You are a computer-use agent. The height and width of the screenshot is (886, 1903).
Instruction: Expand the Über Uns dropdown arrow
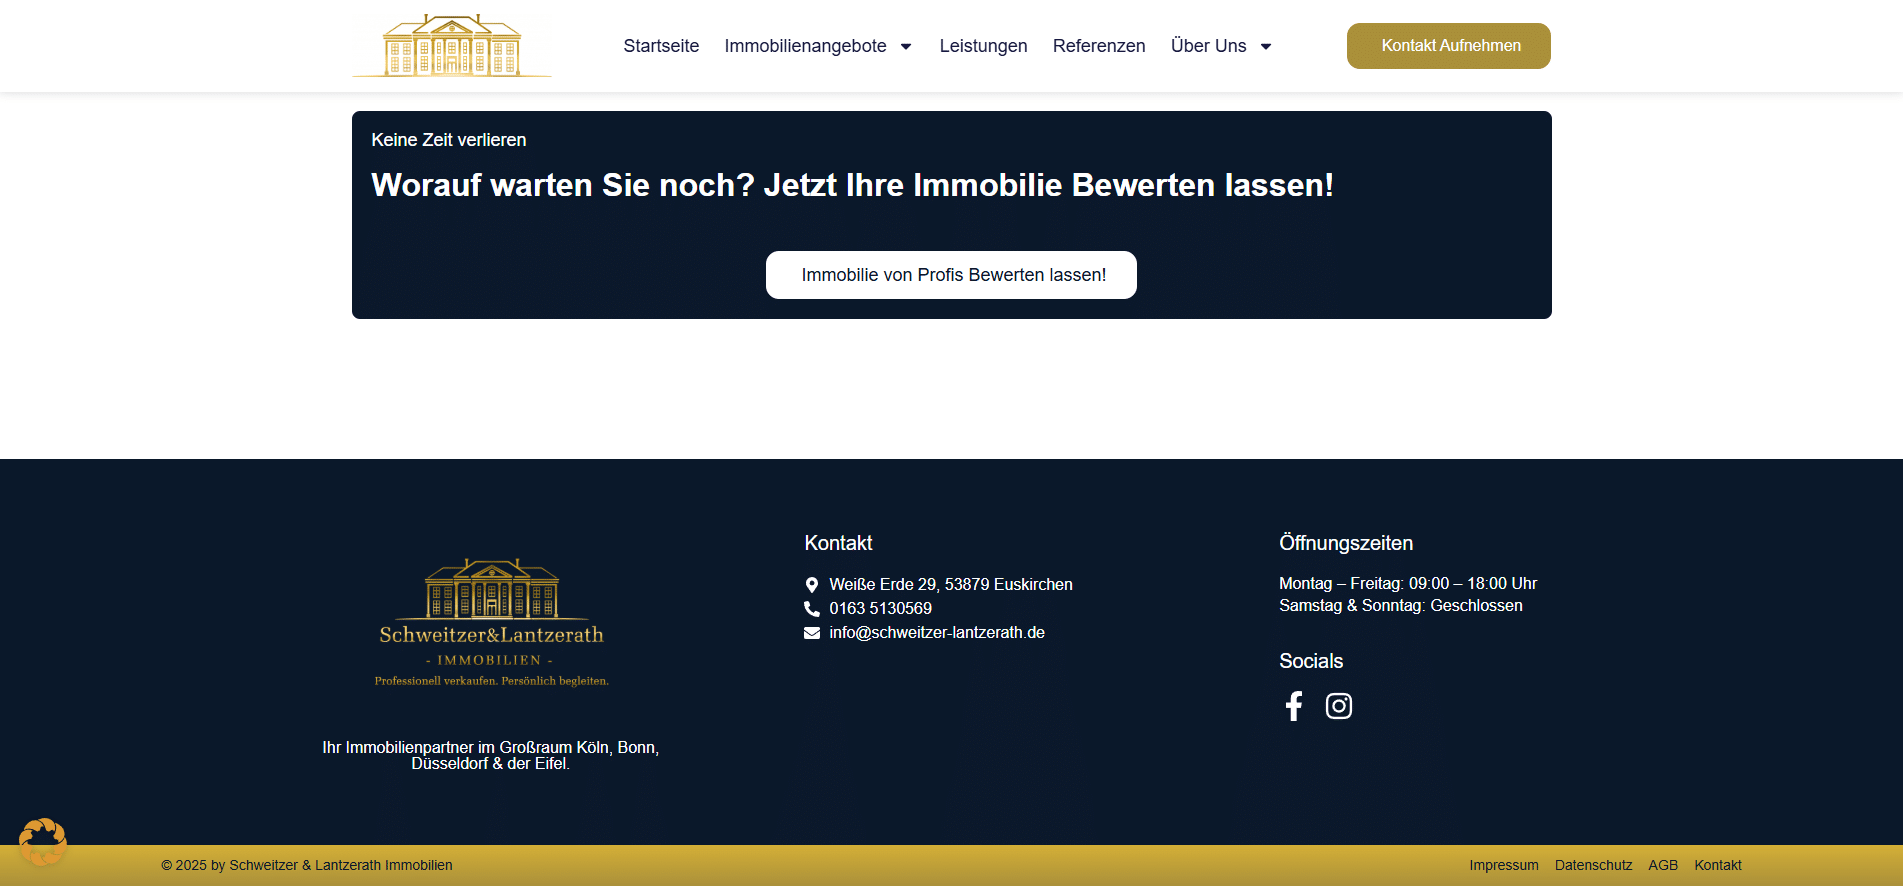(1266, 47)
